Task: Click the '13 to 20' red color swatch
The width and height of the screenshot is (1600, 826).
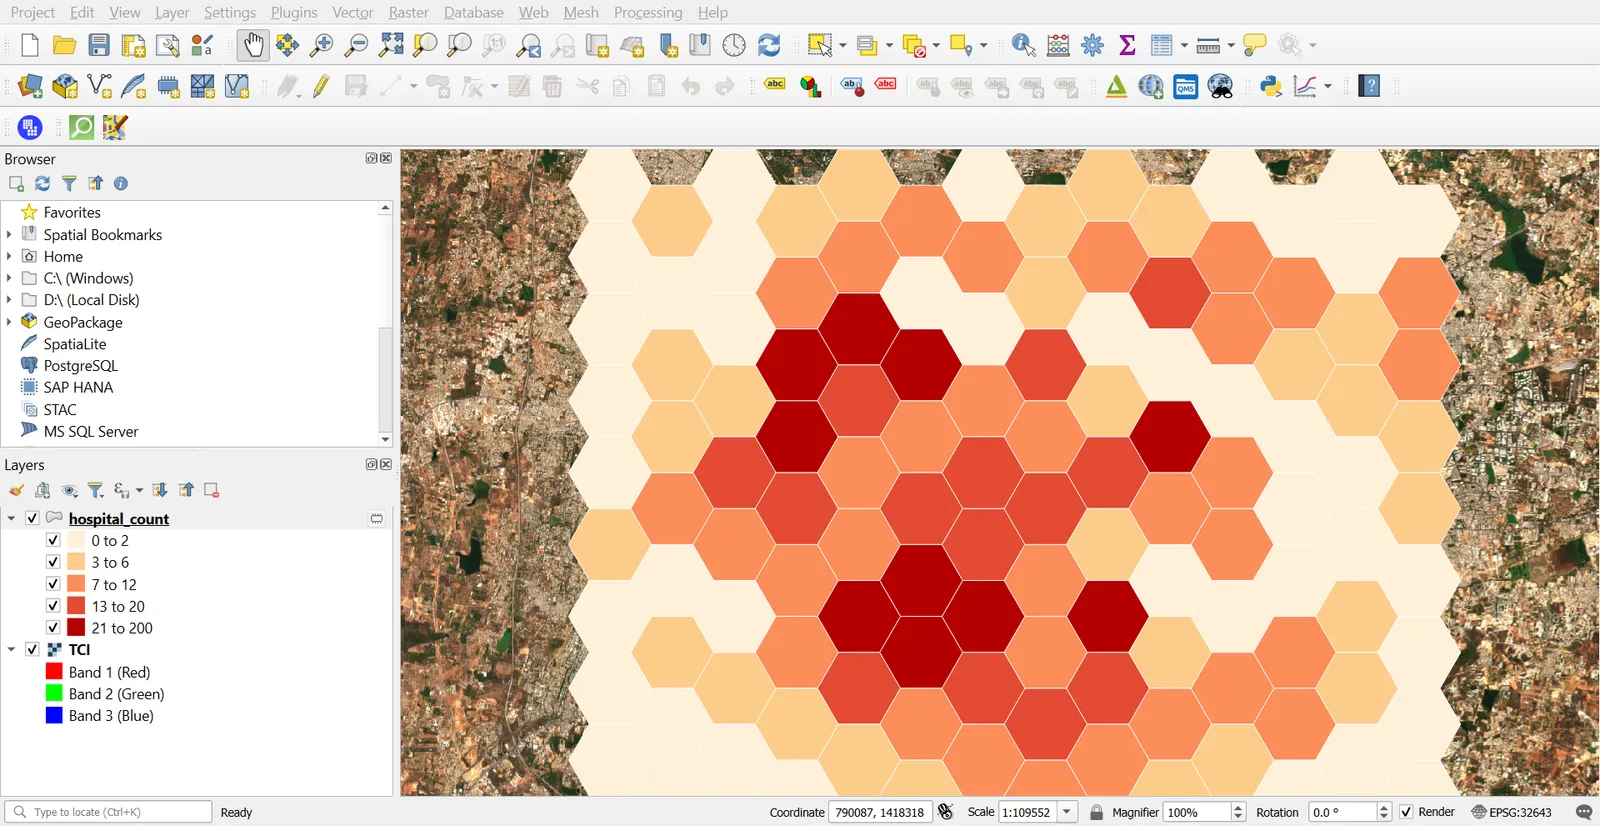Action: coord(76,606)
